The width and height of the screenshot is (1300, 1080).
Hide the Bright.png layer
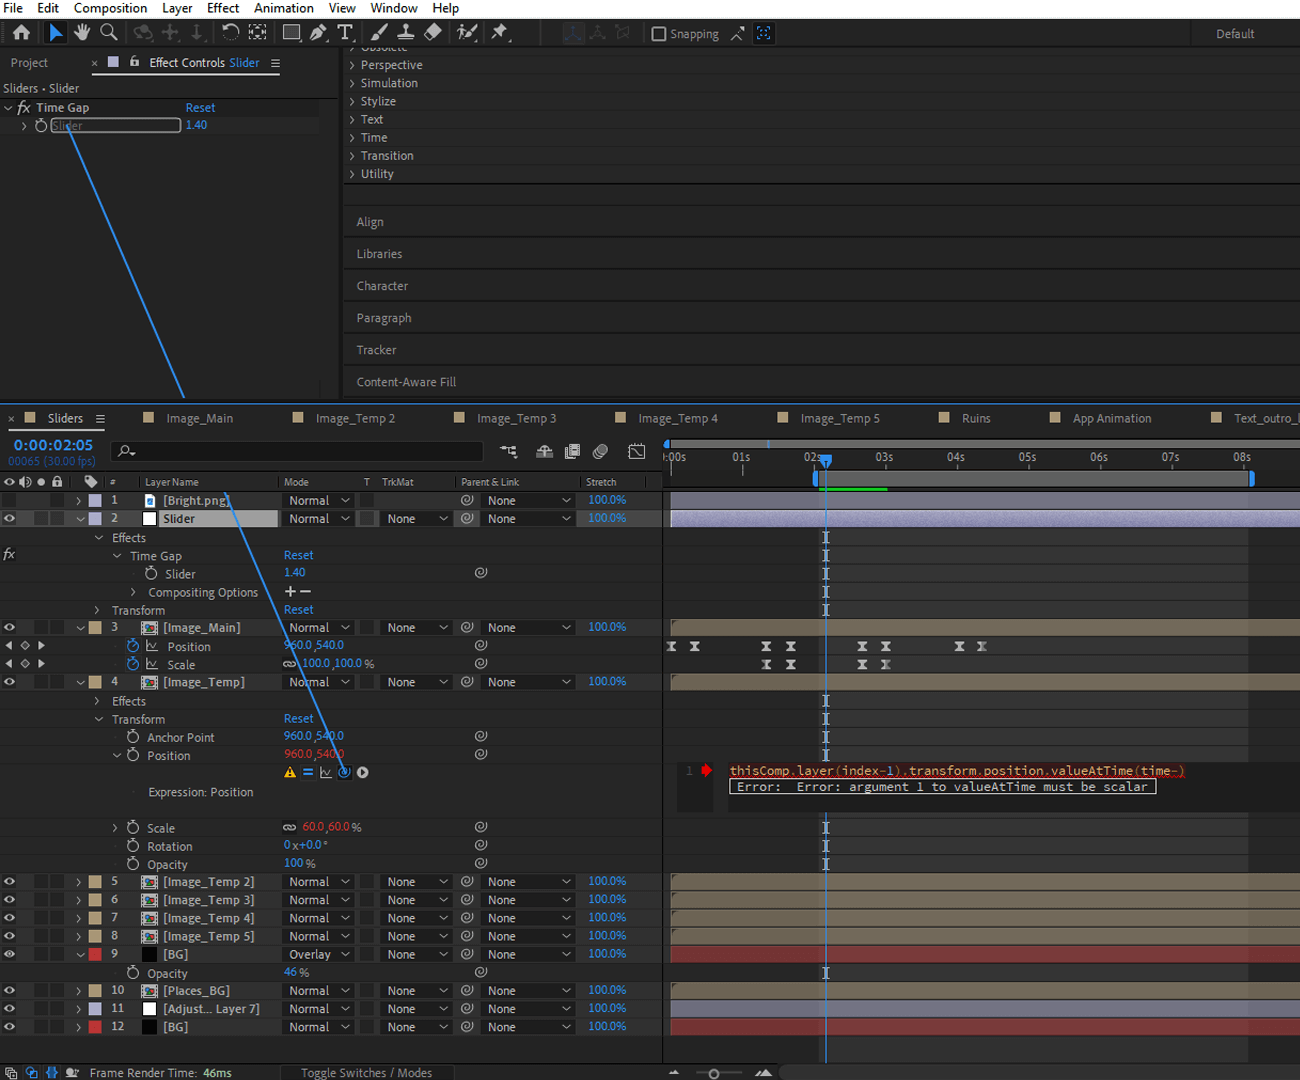coord(9,500)
